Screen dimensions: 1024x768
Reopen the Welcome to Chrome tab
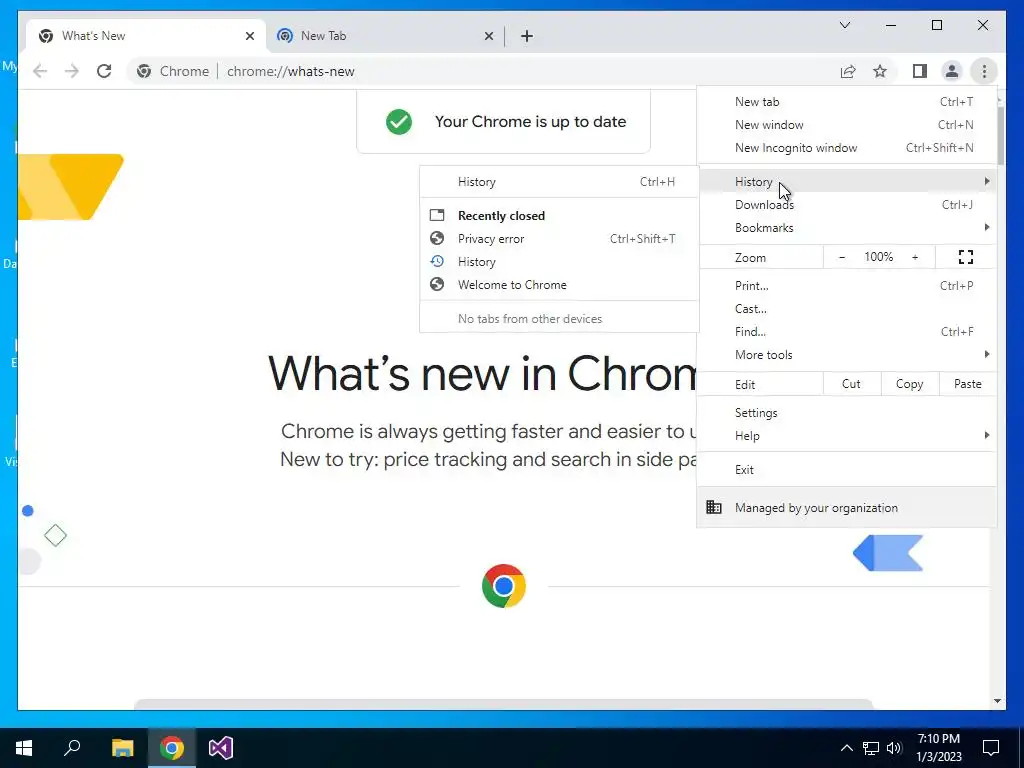click(559, 285)
